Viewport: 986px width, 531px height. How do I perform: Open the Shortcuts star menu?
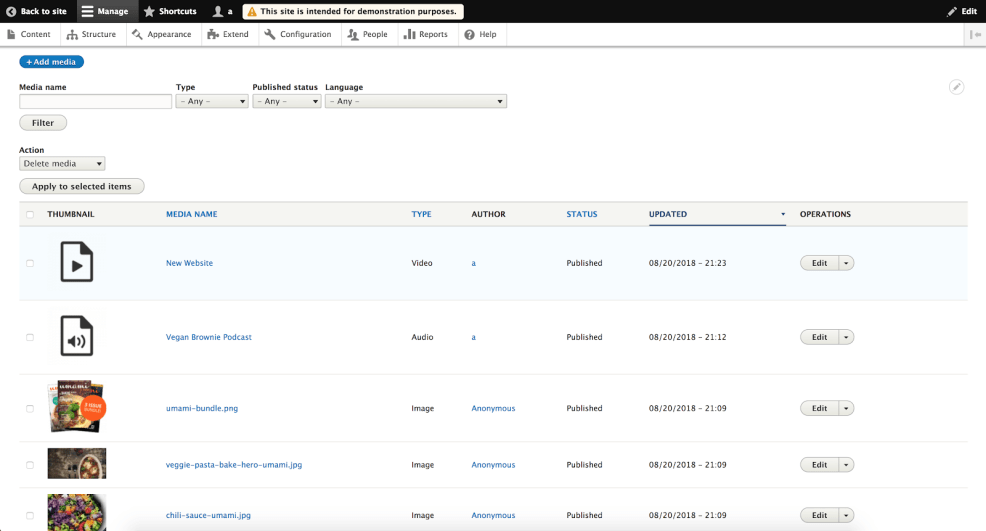tap(149, 11)
